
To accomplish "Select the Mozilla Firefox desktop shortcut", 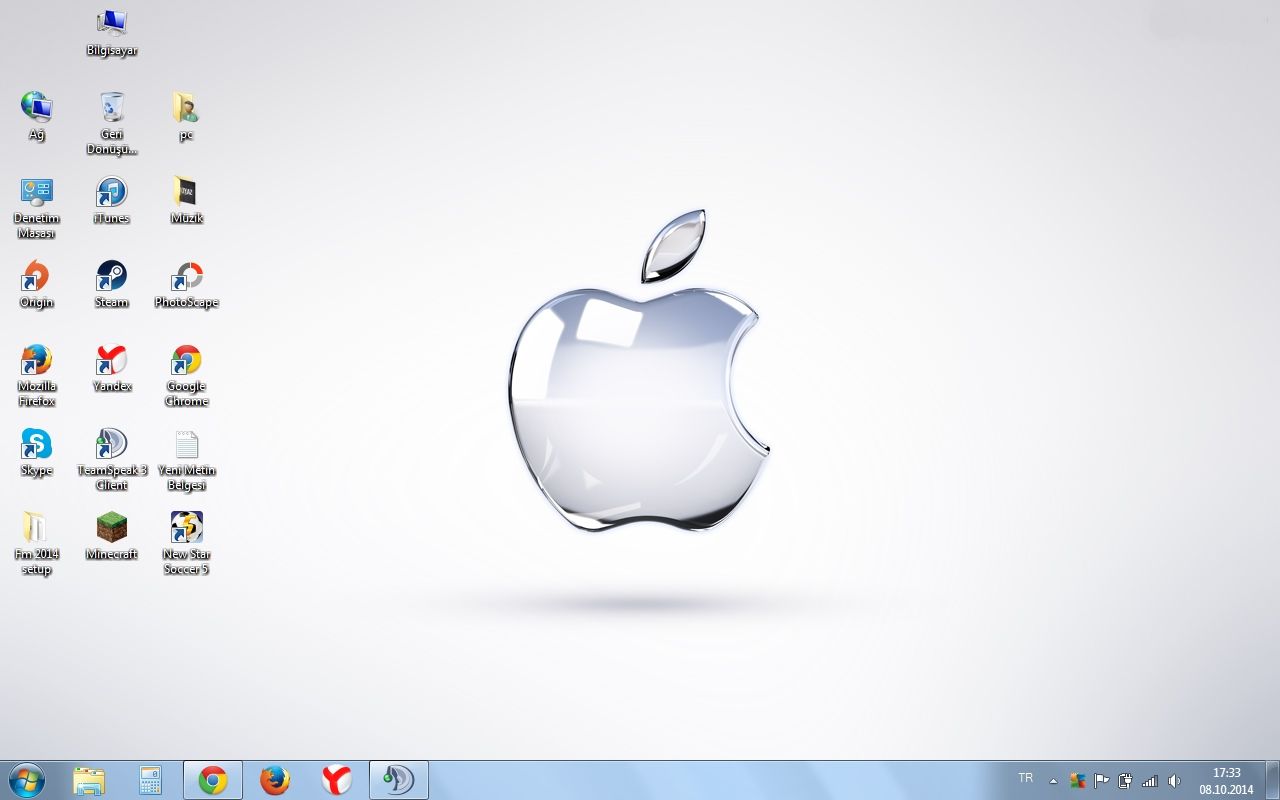I will (x=37, y=376).
